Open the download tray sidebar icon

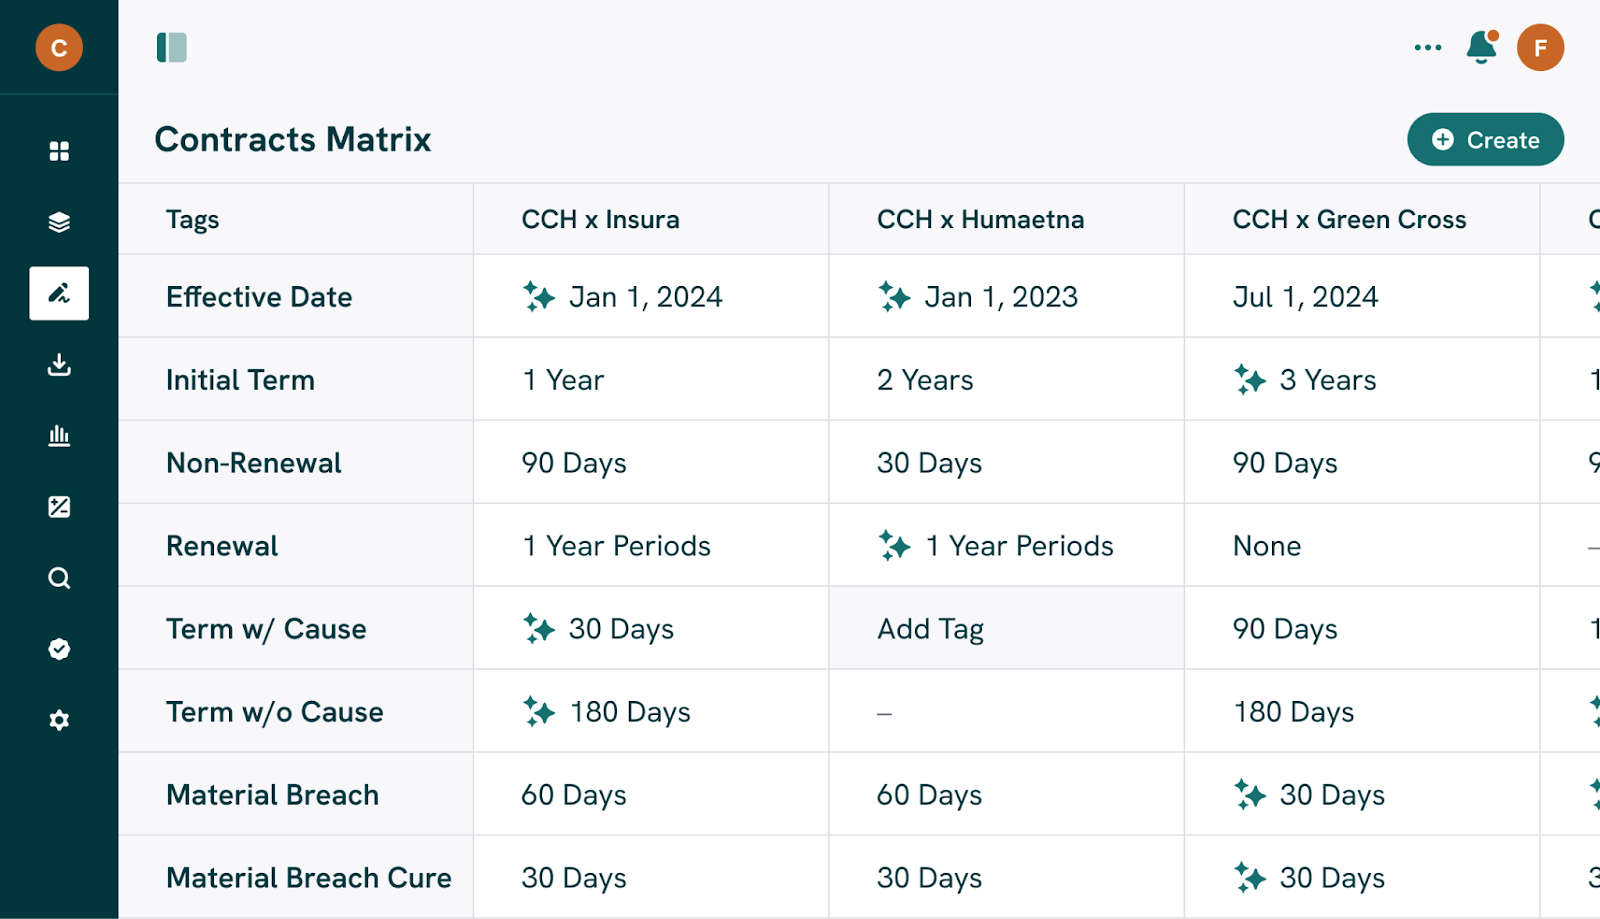(59, 365)
